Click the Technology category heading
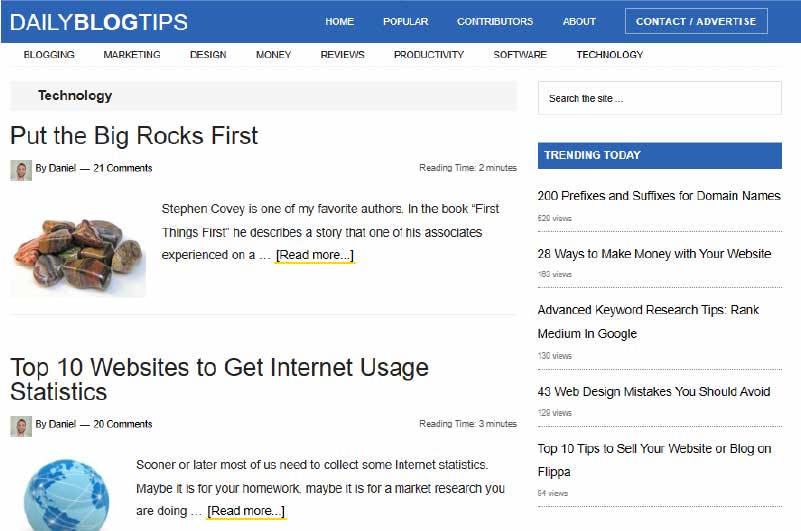This screenshot has width=801, height=531. click(75, 96)
